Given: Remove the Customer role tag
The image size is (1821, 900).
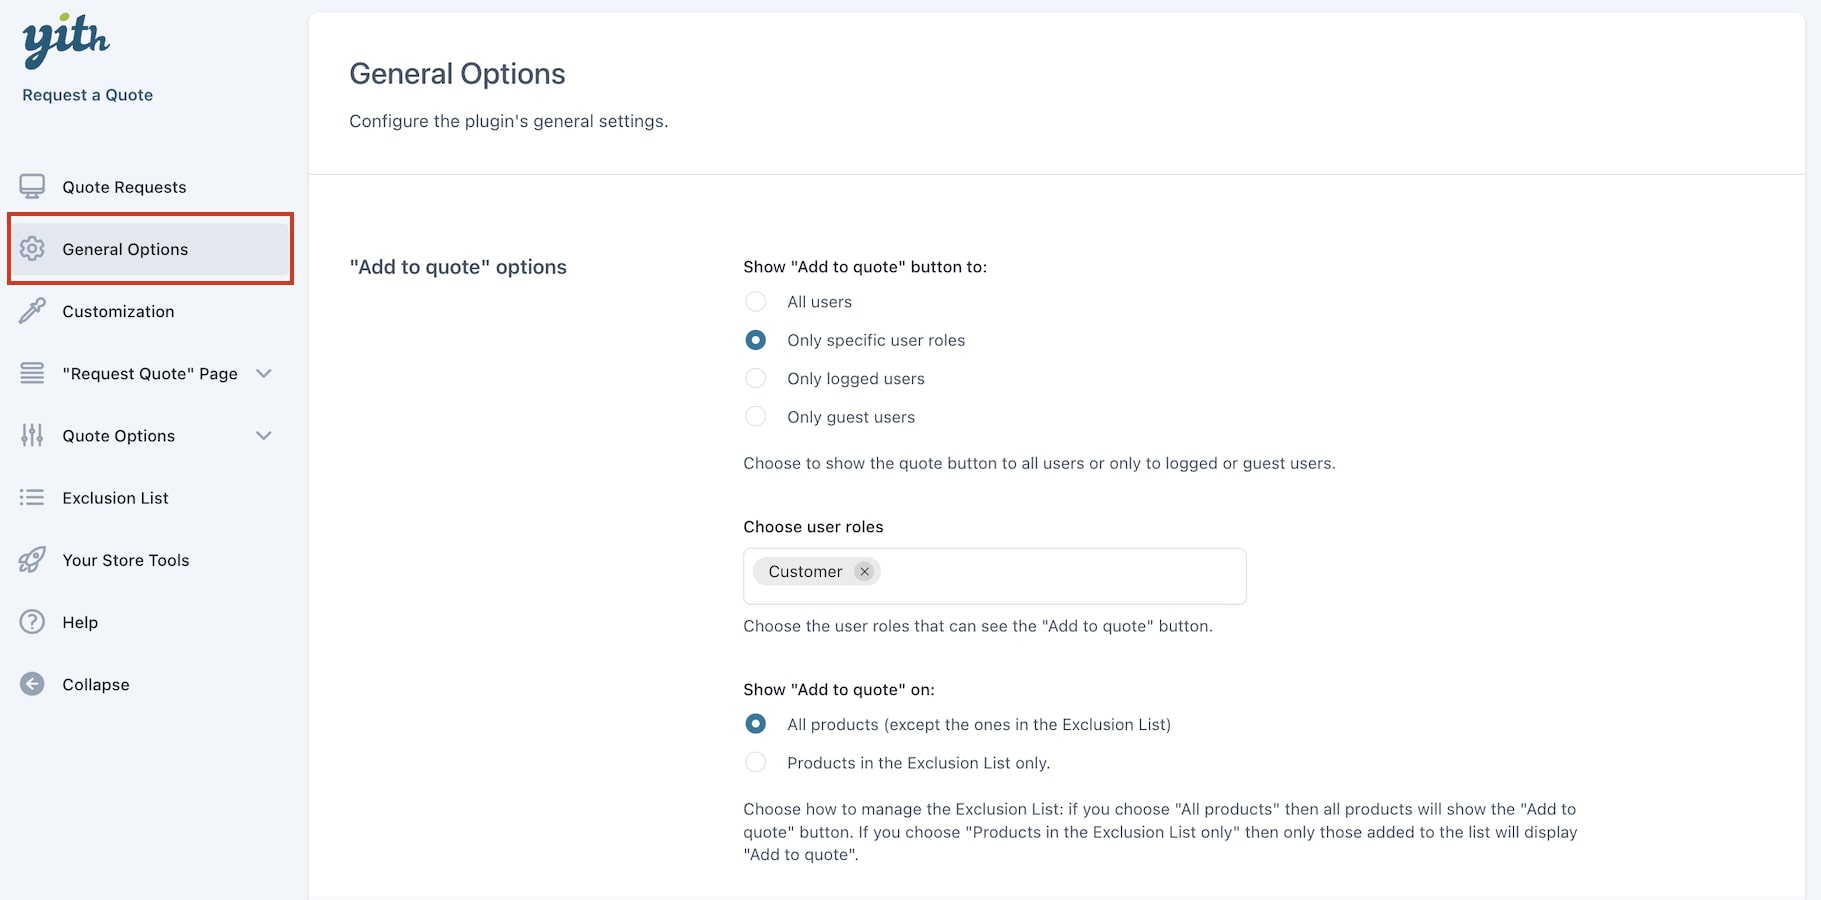Looking at the screenshot, I should [x=864, y=572].
